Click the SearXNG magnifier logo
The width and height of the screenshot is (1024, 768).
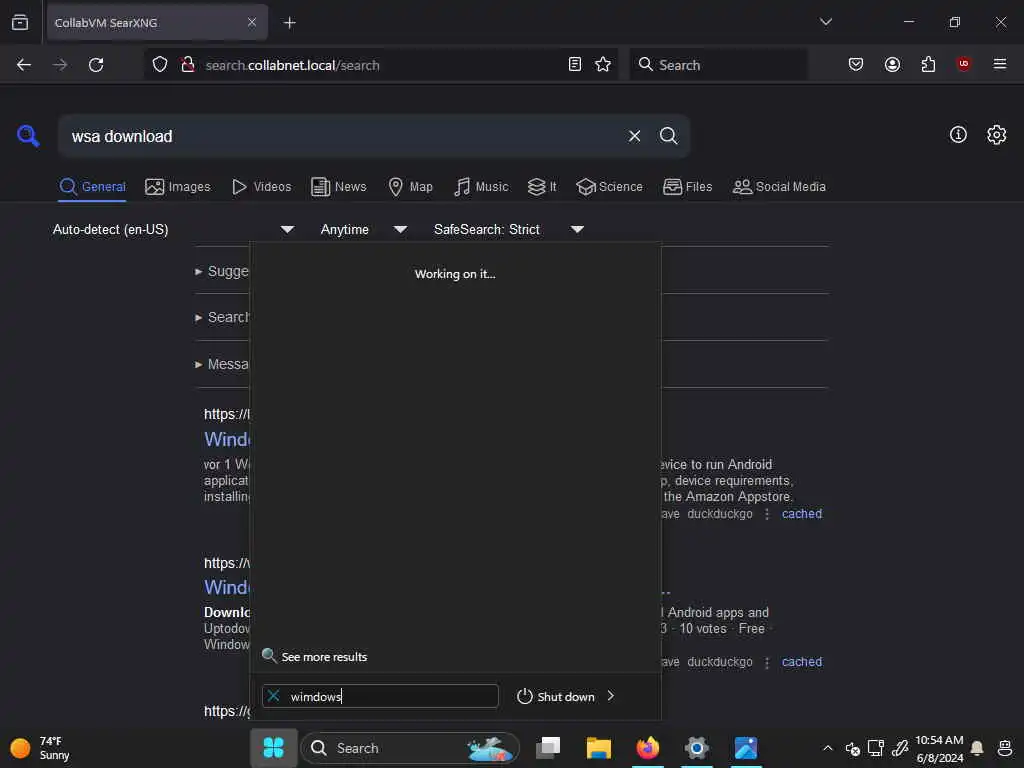coord(28,136)
